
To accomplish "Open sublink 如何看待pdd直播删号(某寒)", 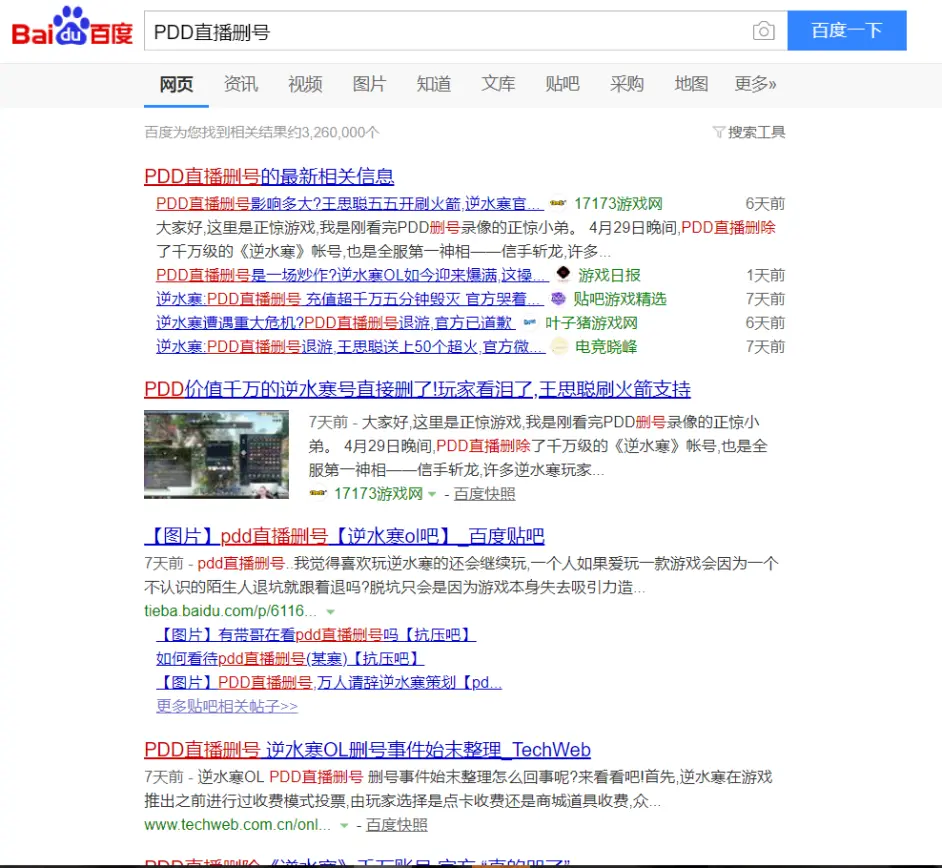I will (x=290, y=658).
